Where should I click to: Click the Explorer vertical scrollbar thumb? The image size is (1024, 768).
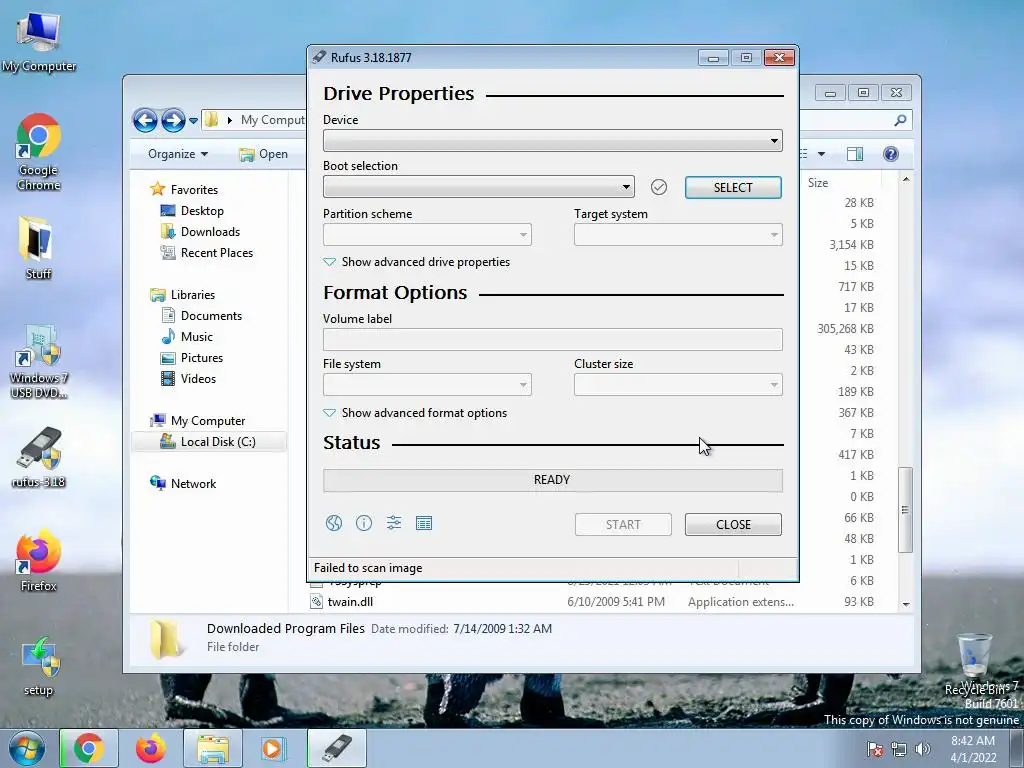905,510
